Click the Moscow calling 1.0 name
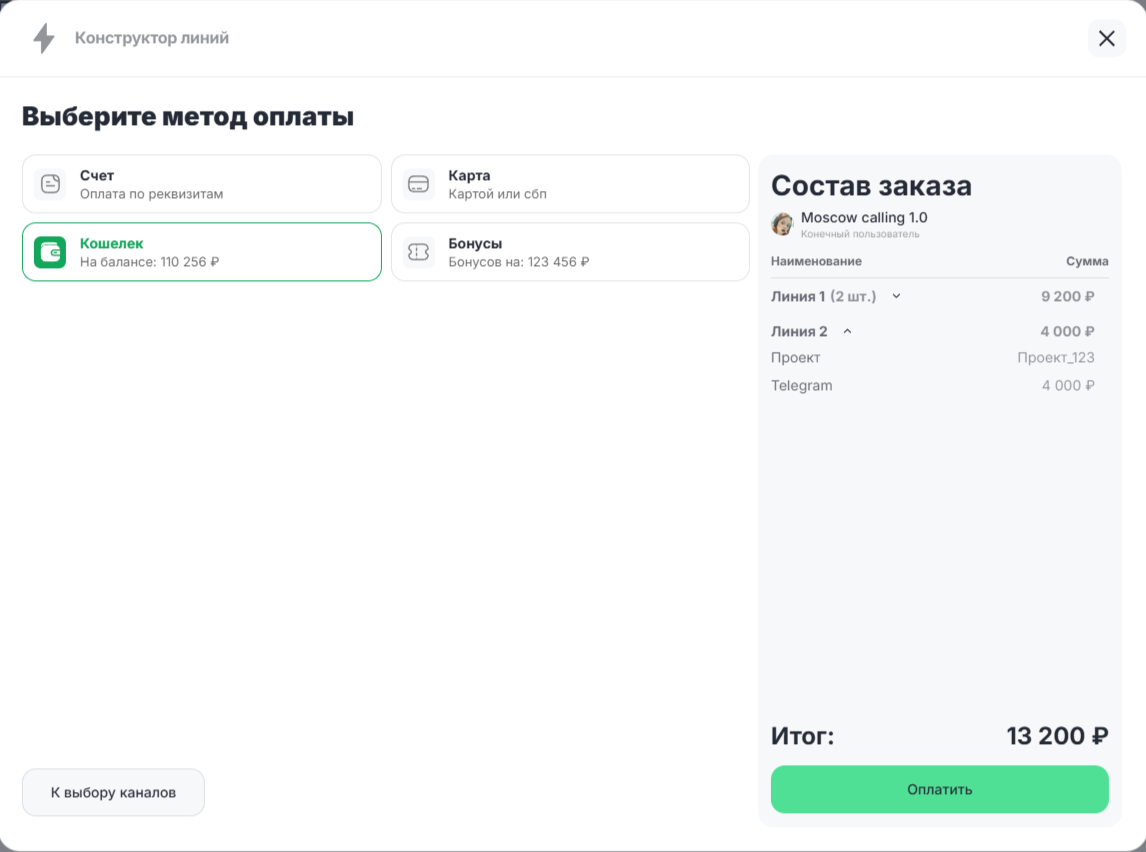 click(864, 217)
